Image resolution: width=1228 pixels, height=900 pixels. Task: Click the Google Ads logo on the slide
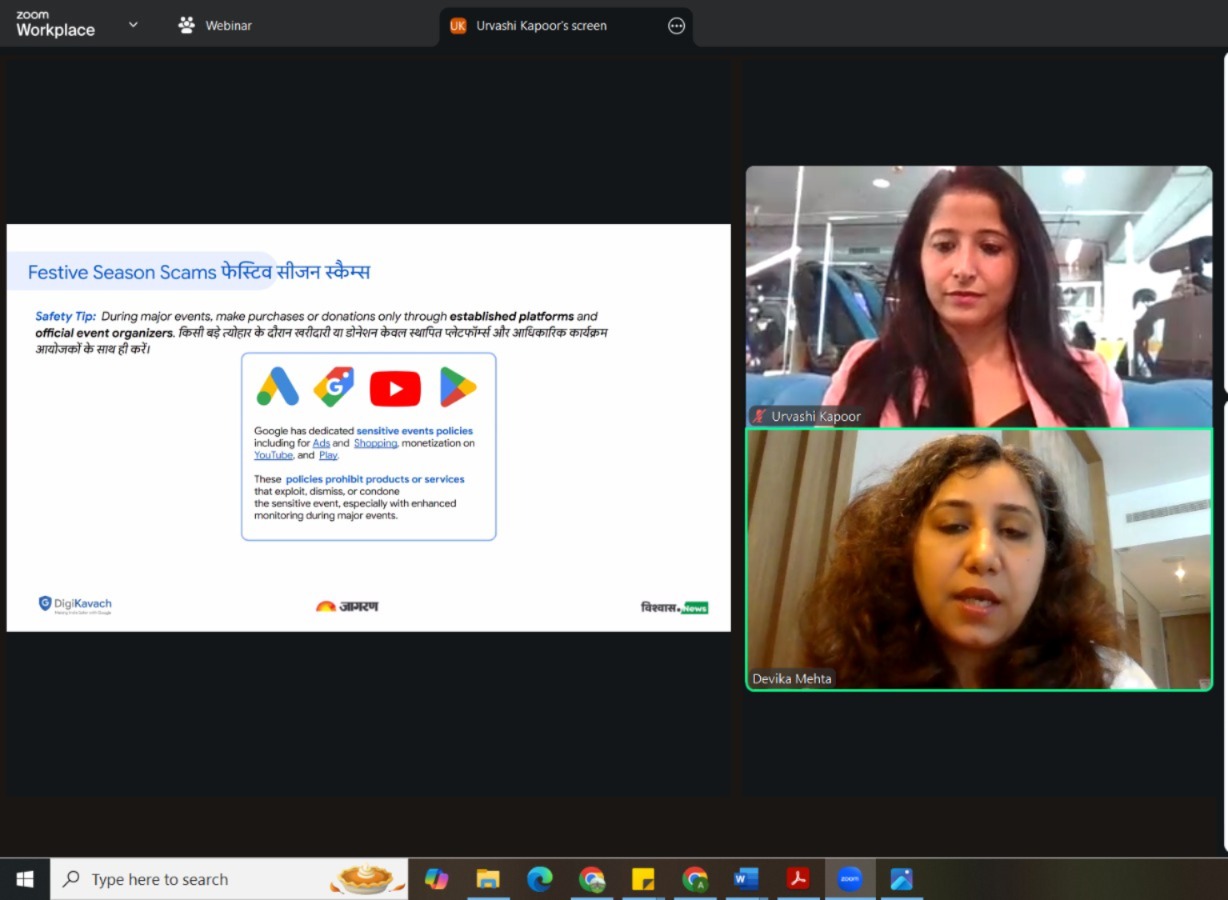click(x=278, y=388)
